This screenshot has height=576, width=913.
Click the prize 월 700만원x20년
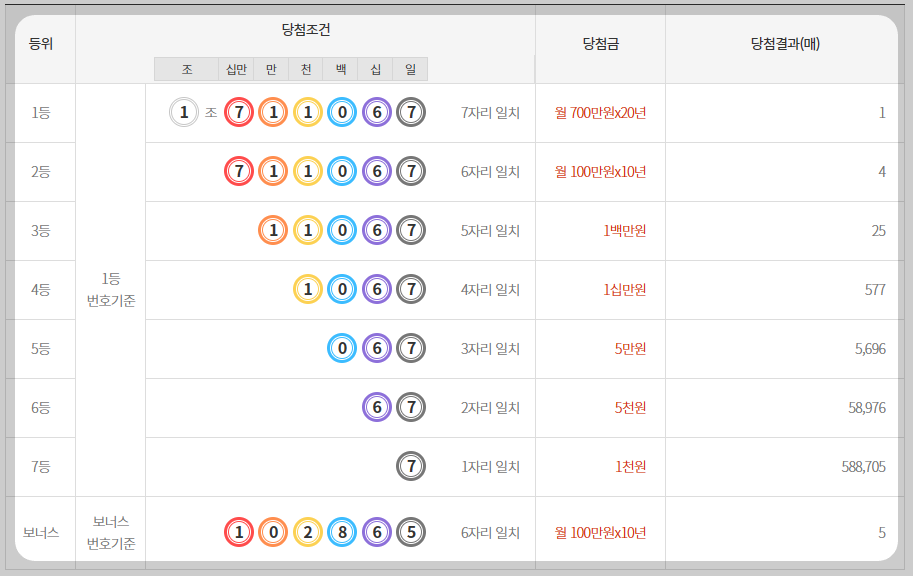click(600, 112)
